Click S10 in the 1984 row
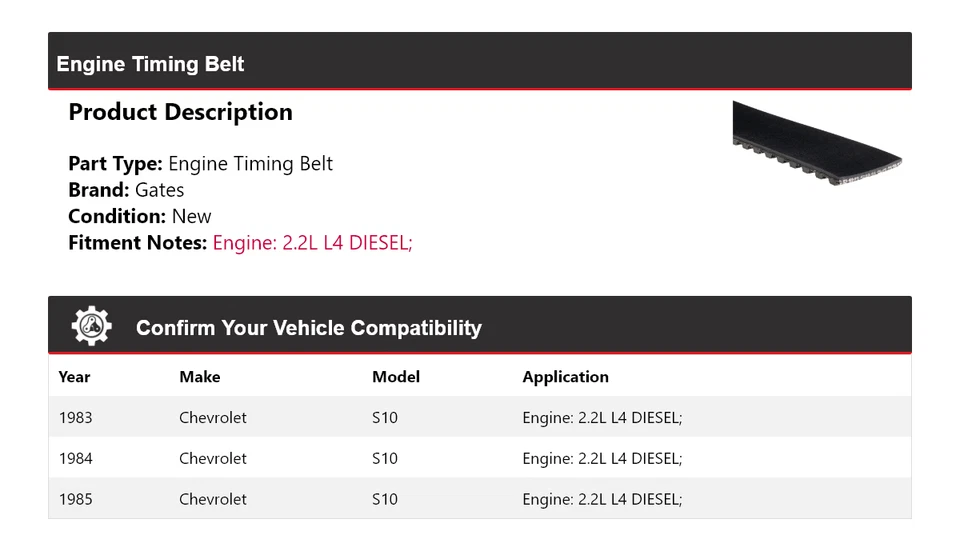This screenshot has height=551, width=960. [385, 458]
